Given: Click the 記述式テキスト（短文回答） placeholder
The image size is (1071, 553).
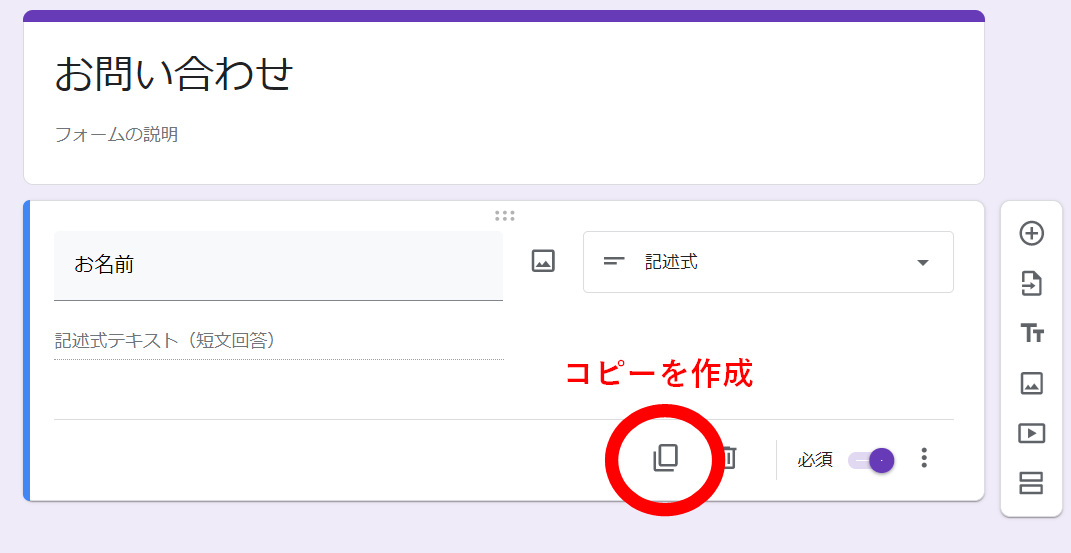Looking at the screenshot, I should pos(167,340).
